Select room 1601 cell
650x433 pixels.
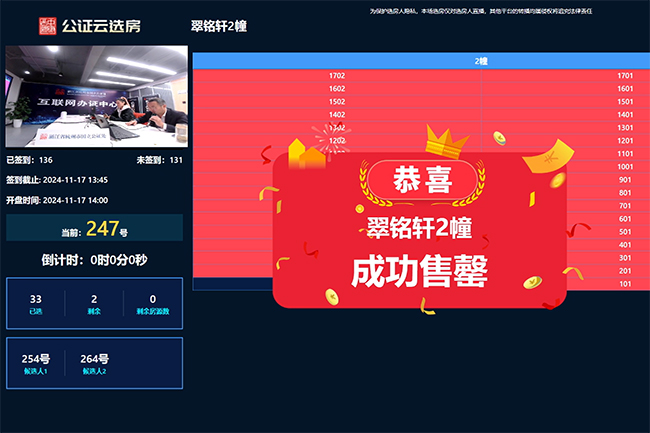[x=566, y=89]
